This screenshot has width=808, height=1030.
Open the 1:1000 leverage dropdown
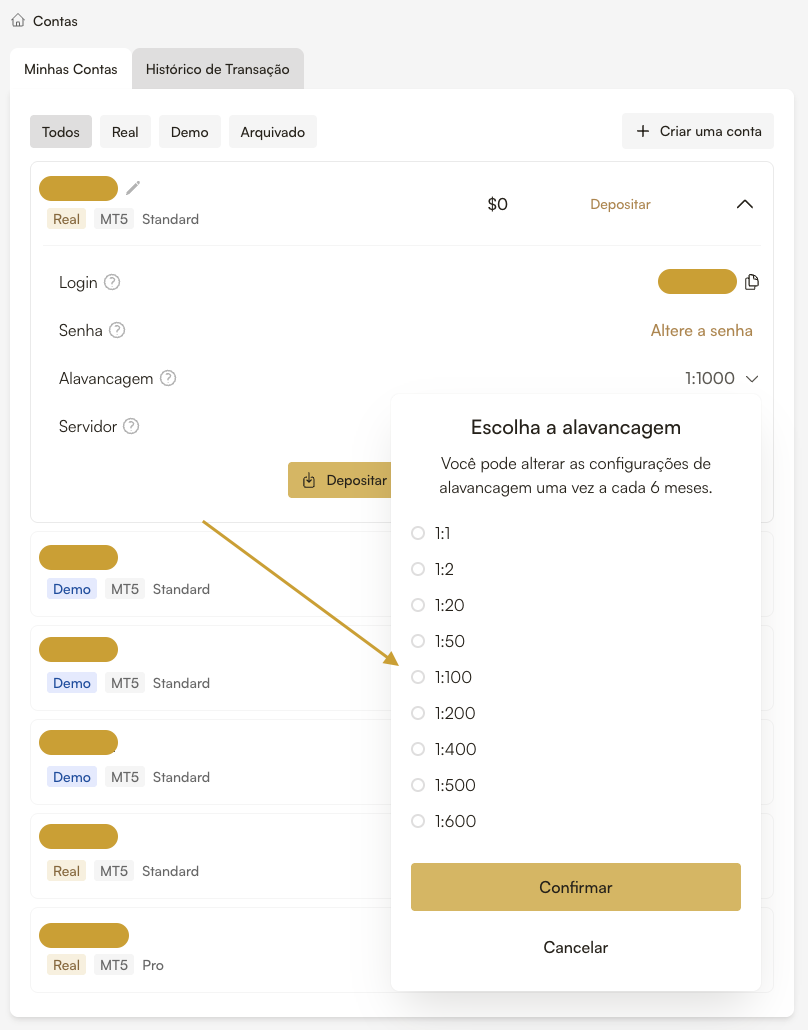click(722, 378)
